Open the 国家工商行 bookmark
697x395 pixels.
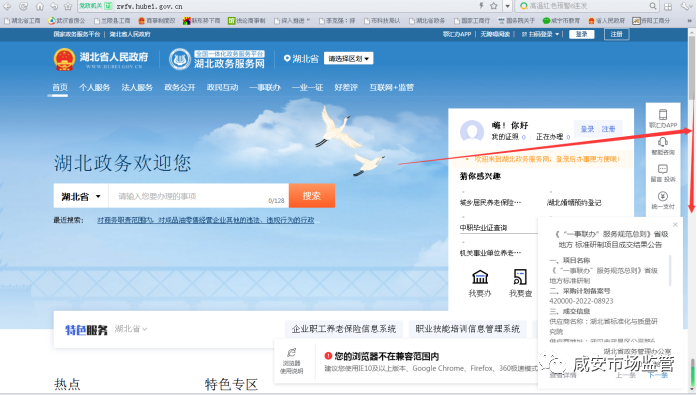pos(472,20)
